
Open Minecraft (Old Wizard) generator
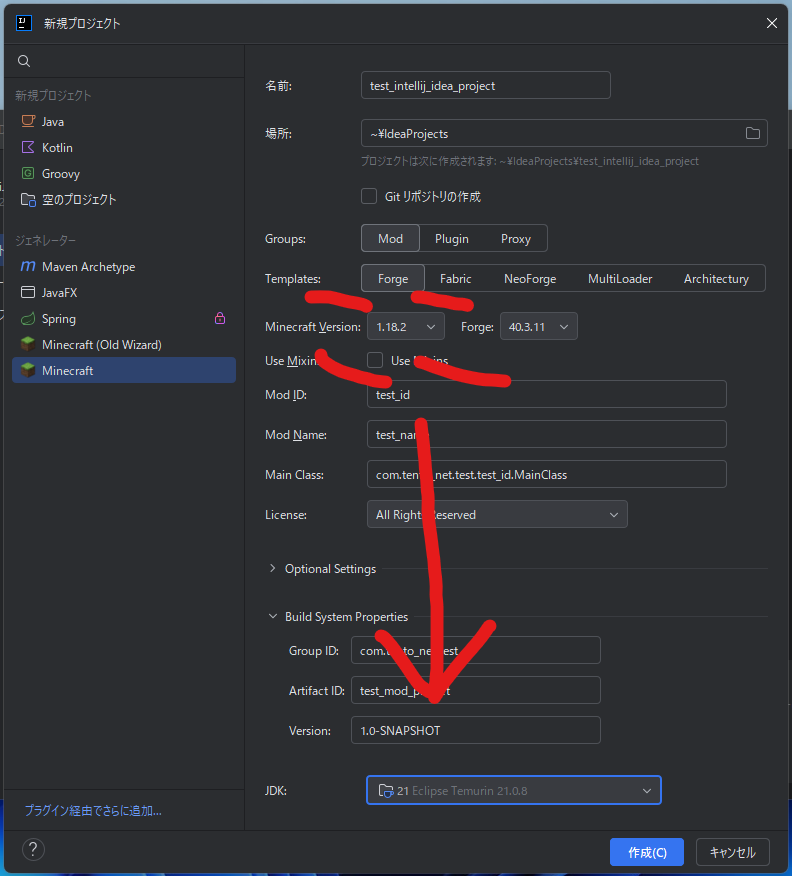101,345
